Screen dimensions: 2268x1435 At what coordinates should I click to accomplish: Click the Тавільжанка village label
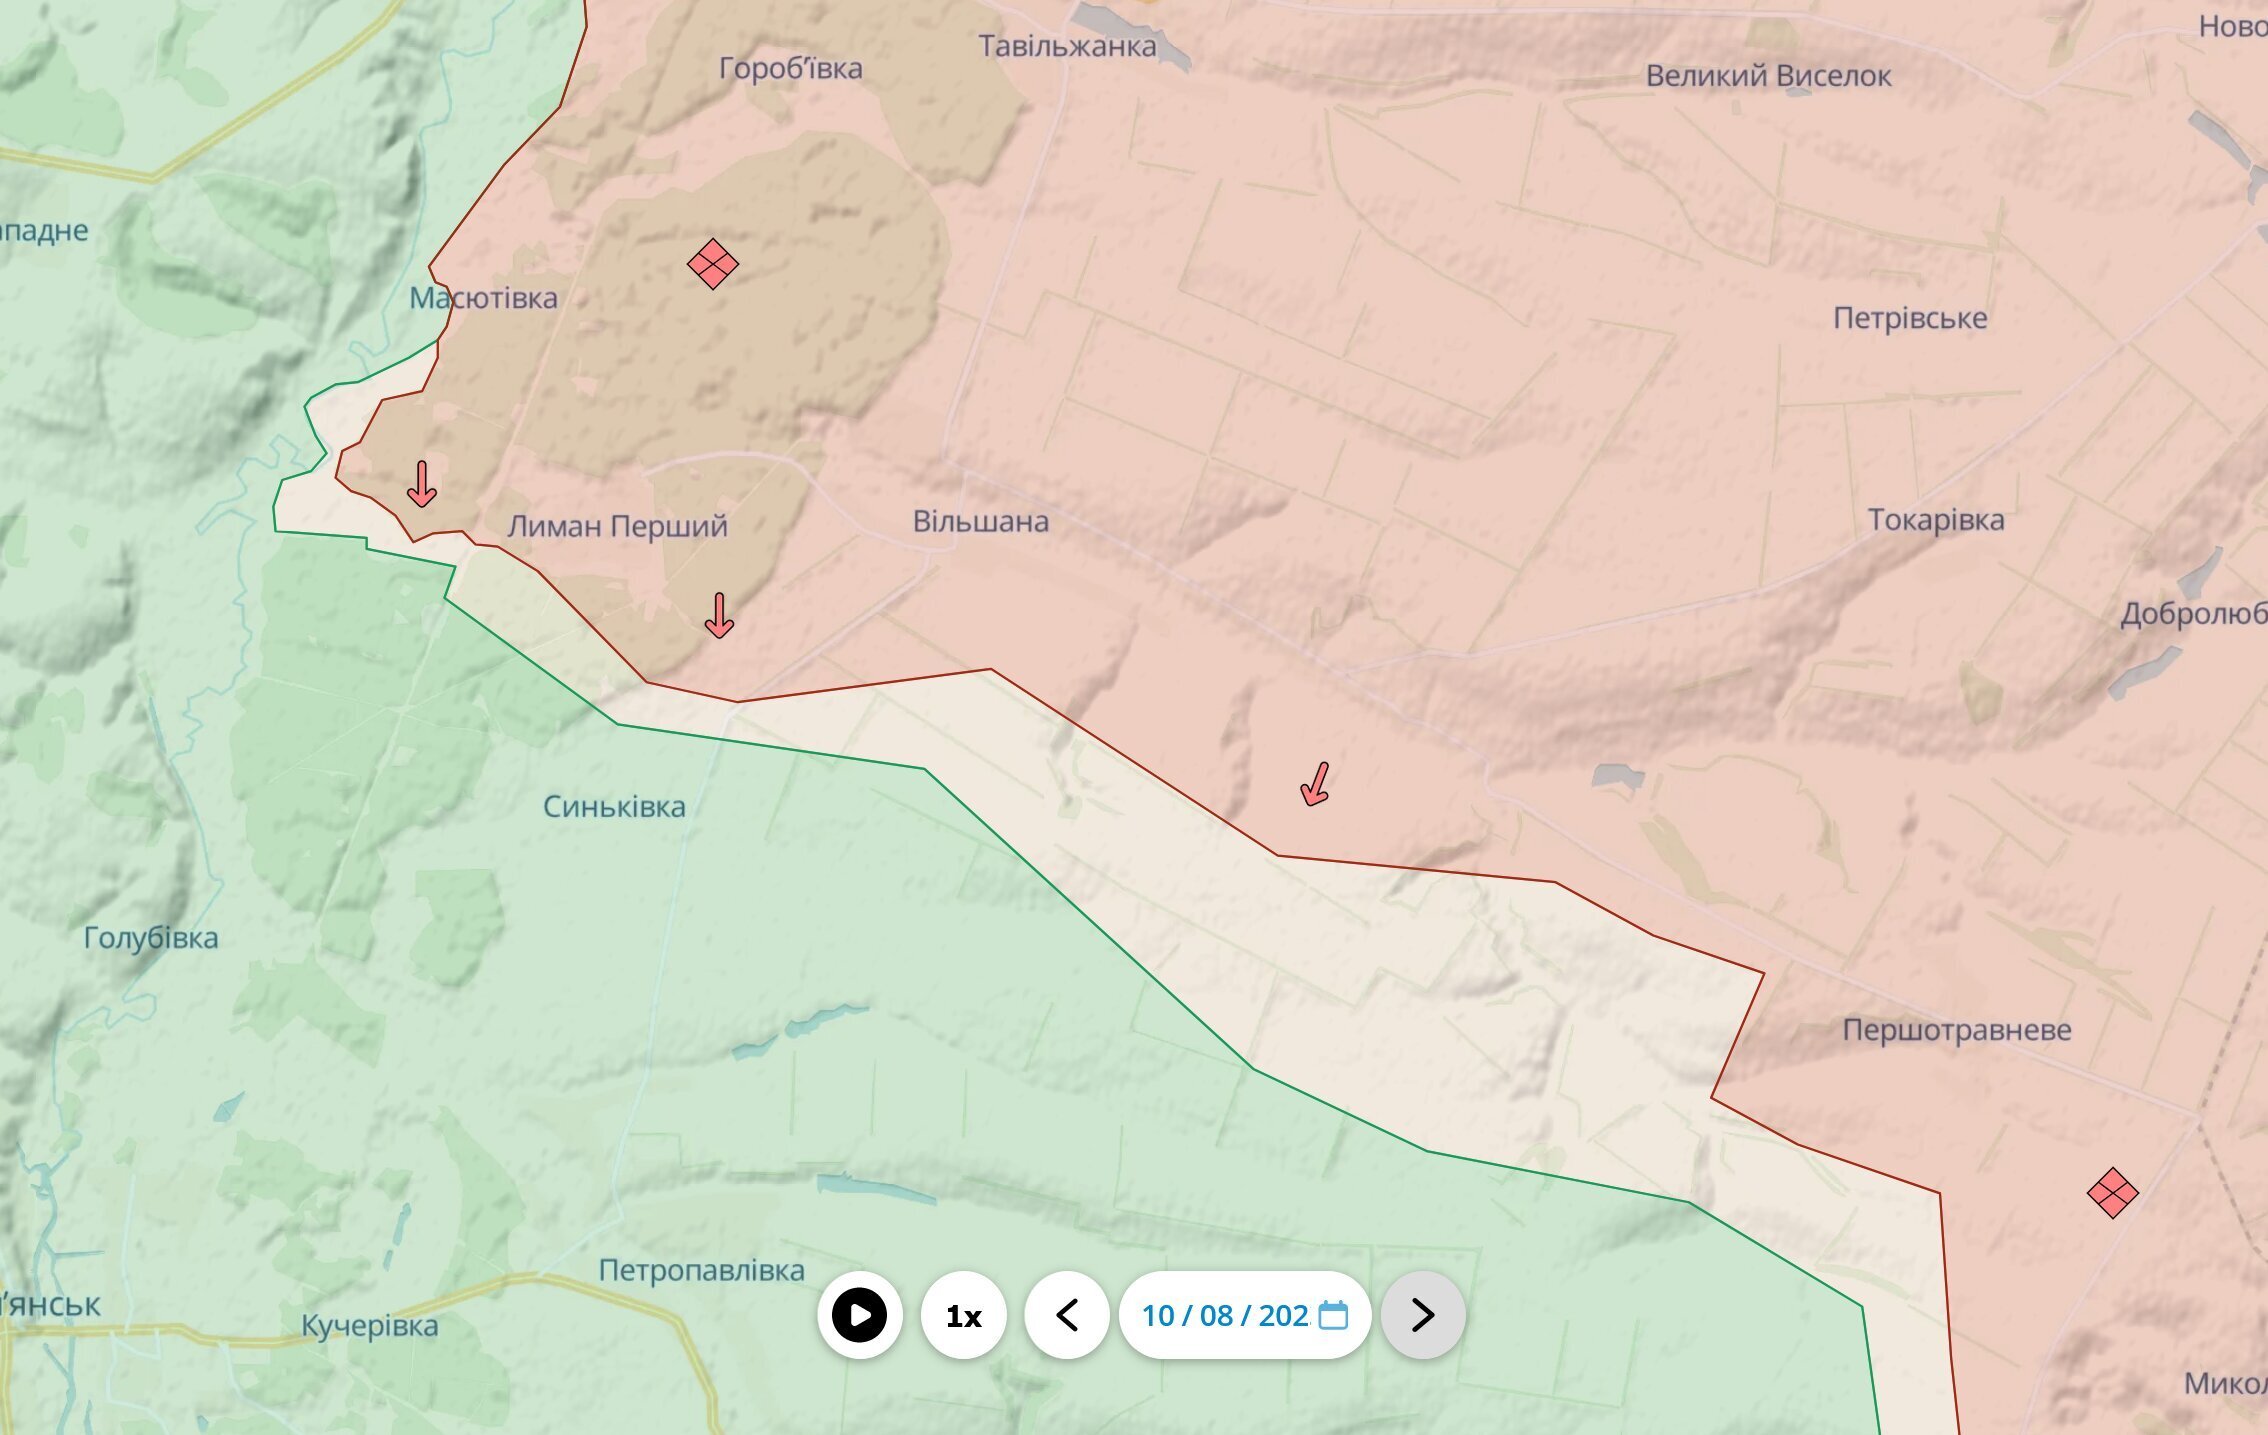coord(1067,46)
